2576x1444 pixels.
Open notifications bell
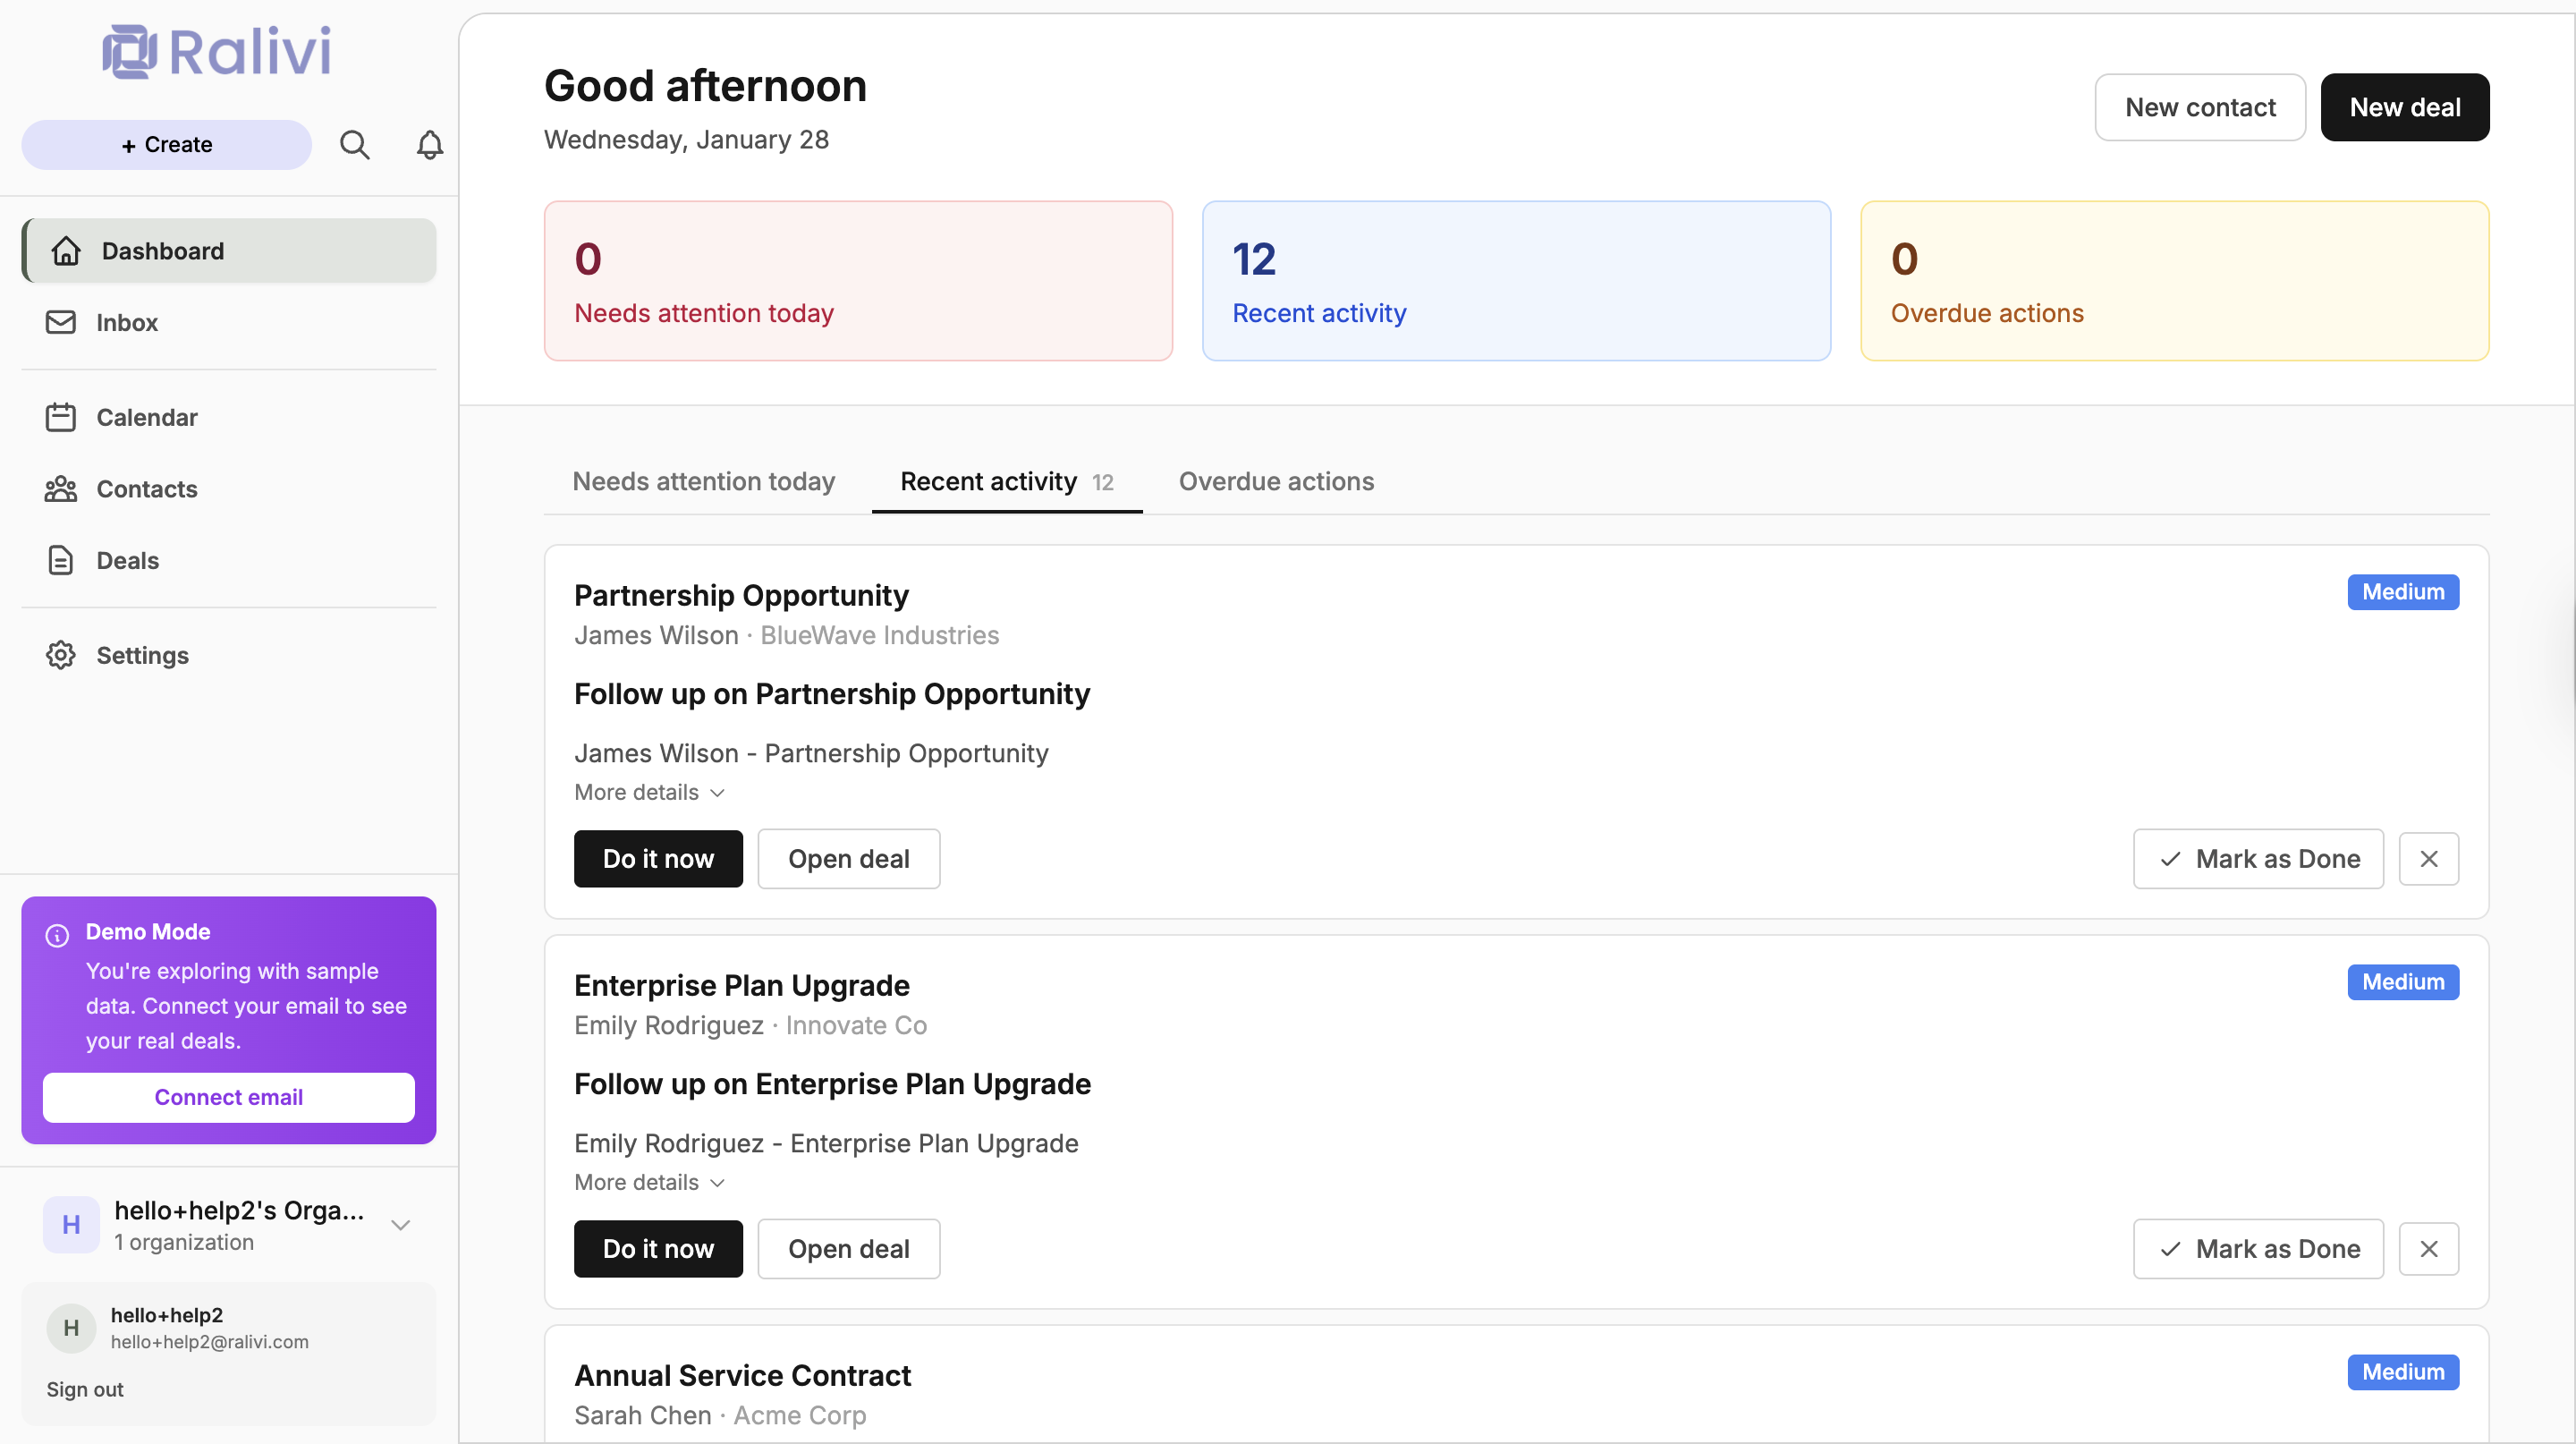(x=428, y=145)
